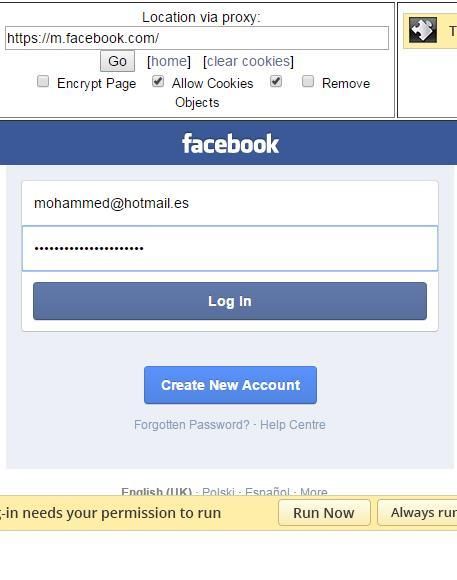This screenshot has width=457, height=580.
Task: Toggle the Remove Objects checkbox
Action: coord(308,81)
